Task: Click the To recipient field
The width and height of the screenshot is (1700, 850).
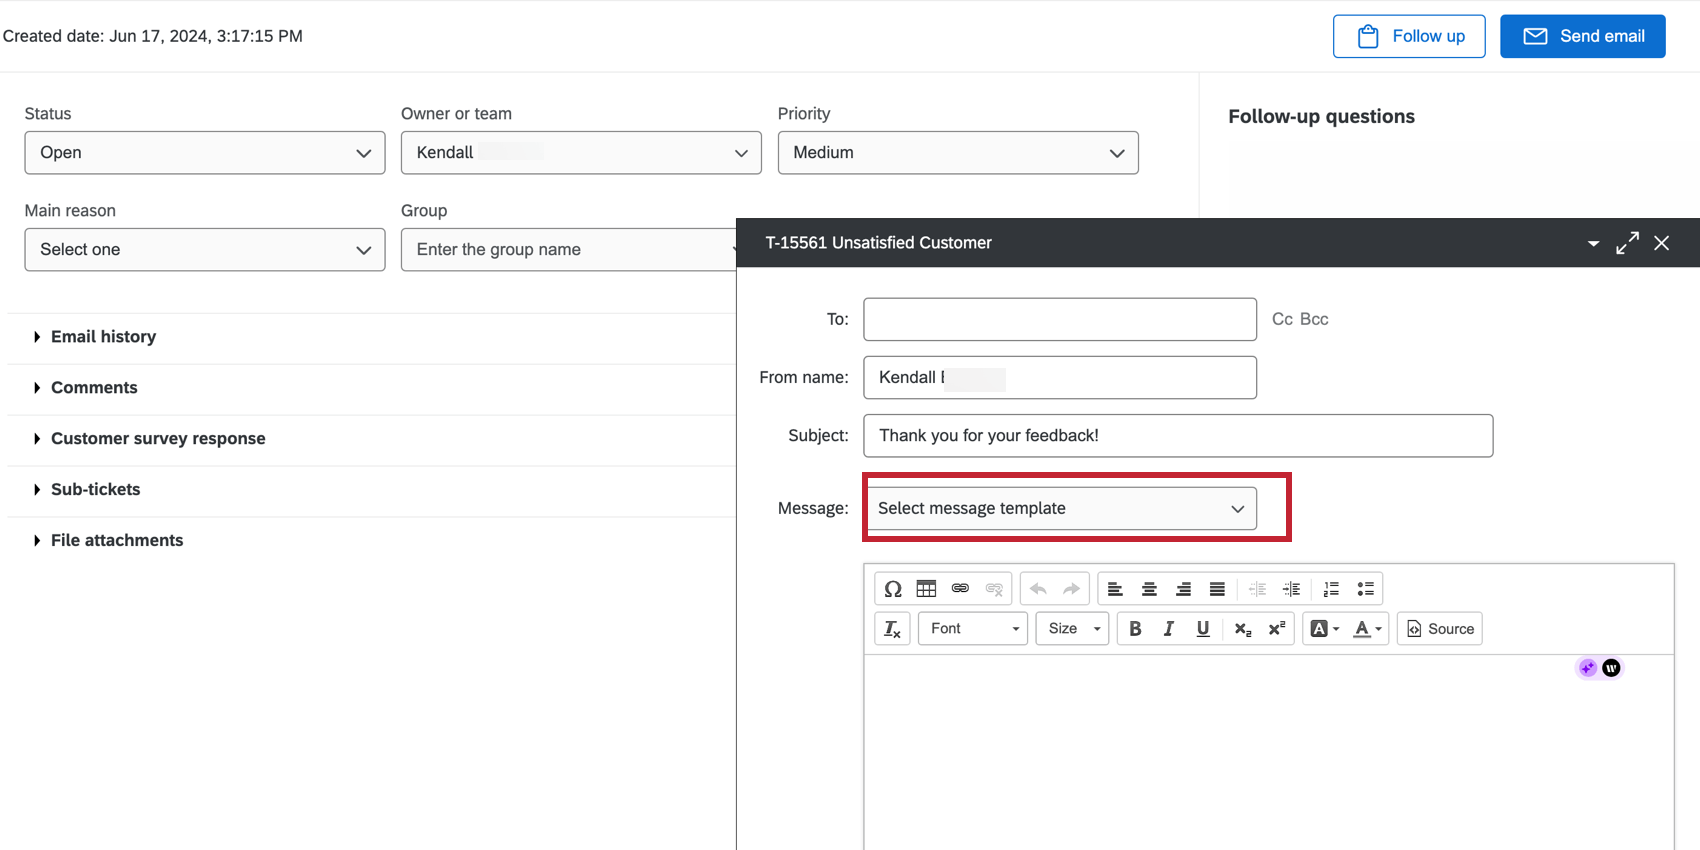Action: tap(1059, 320)
